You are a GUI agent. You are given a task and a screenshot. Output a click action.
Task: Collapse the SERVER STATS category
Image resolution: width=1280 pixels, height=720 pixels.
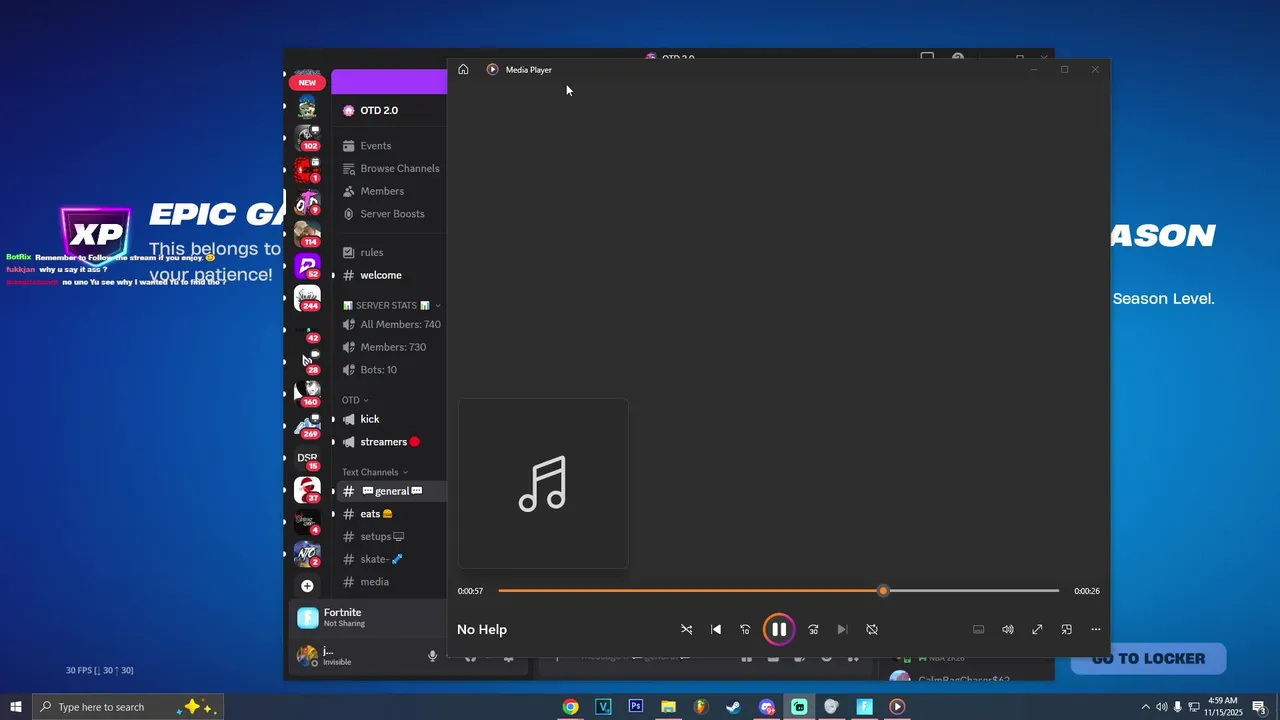391,305
